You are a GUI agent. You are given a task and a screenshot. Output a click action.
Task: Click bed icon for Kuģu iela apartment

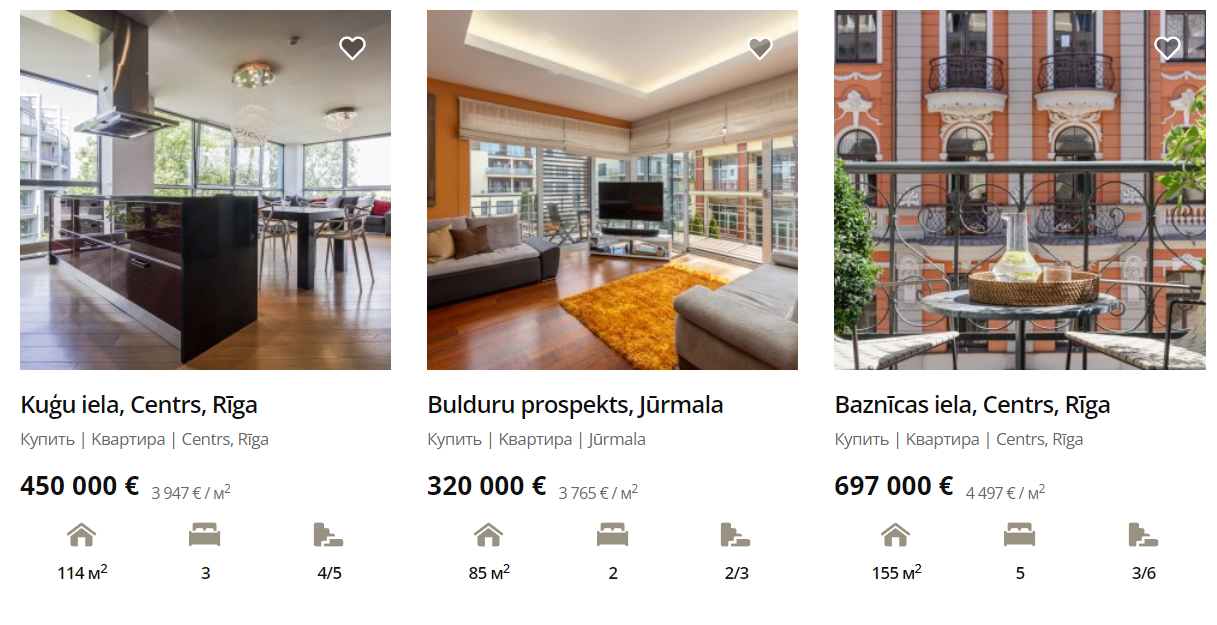point(205,535)
